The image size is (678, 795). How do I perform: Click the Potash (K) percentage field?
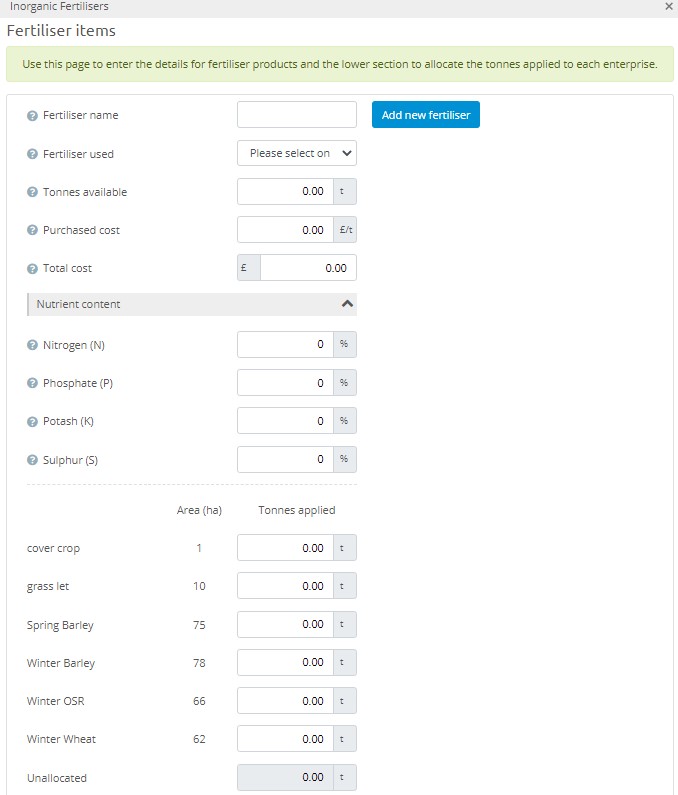click(x=285, y=421)
